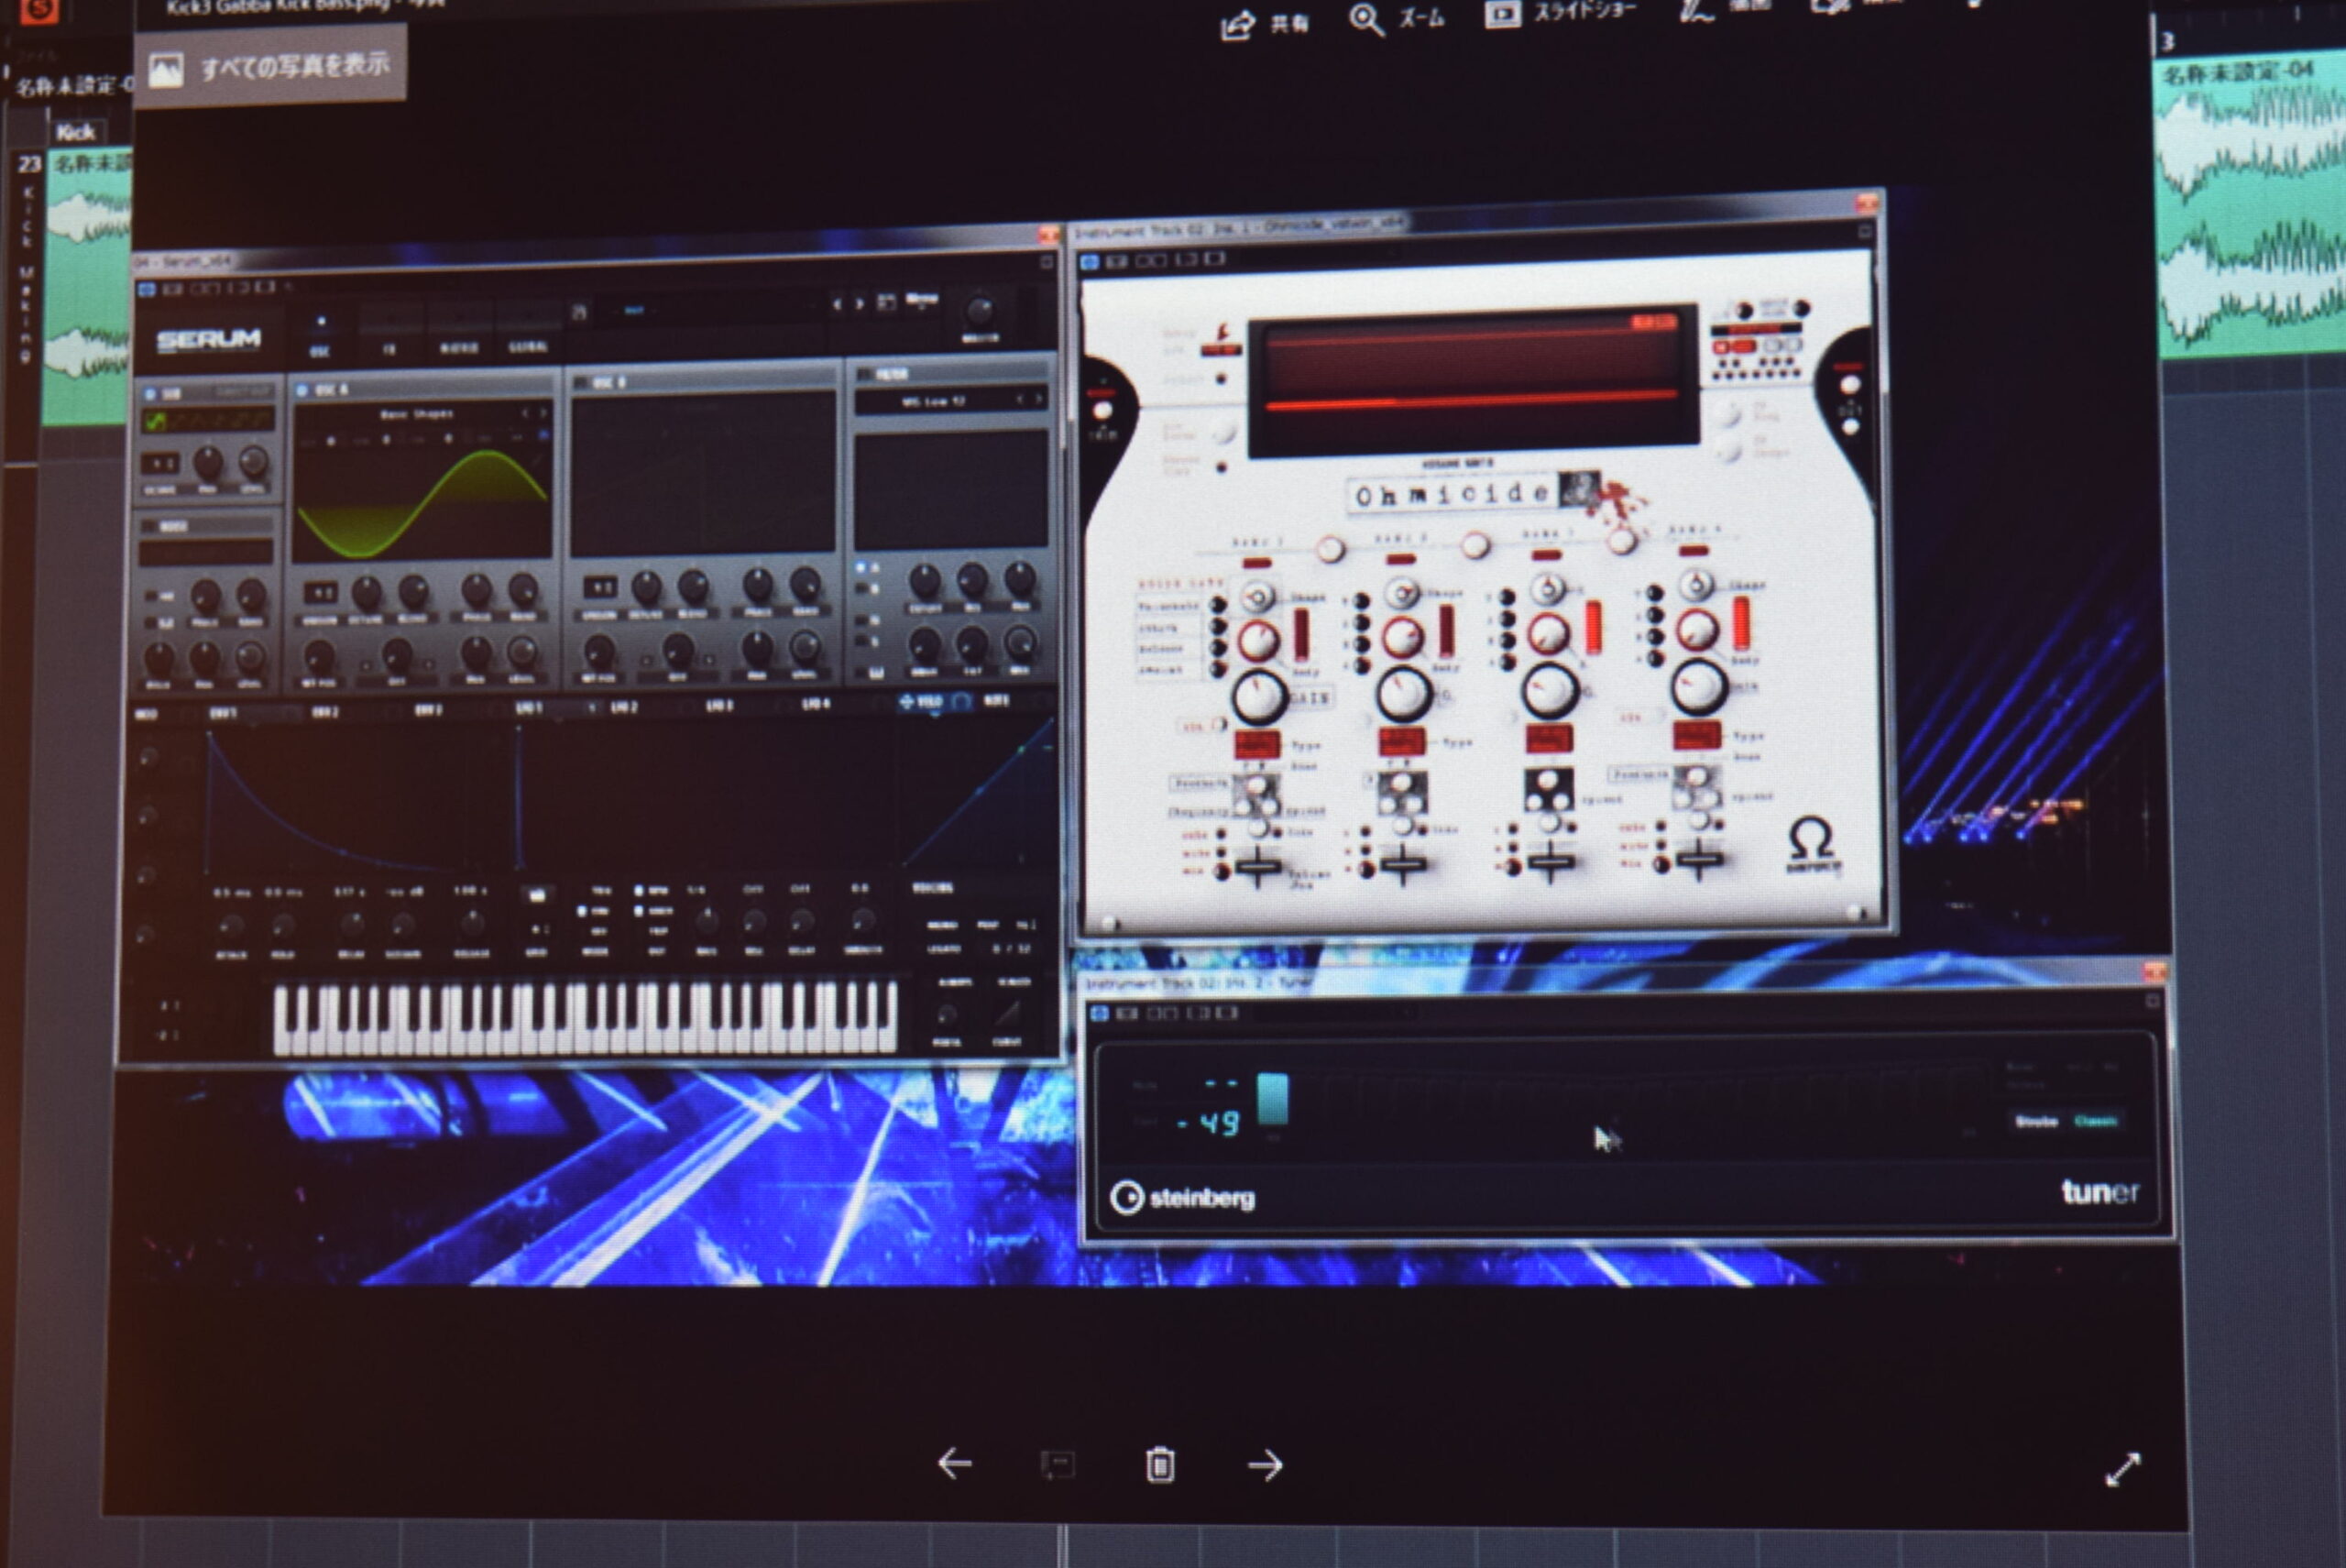Viewport: 2346px width, 1568px height.
Task: Select Serum LFO 1 tab
Action: pyautogui.click(x=529, y=708)
